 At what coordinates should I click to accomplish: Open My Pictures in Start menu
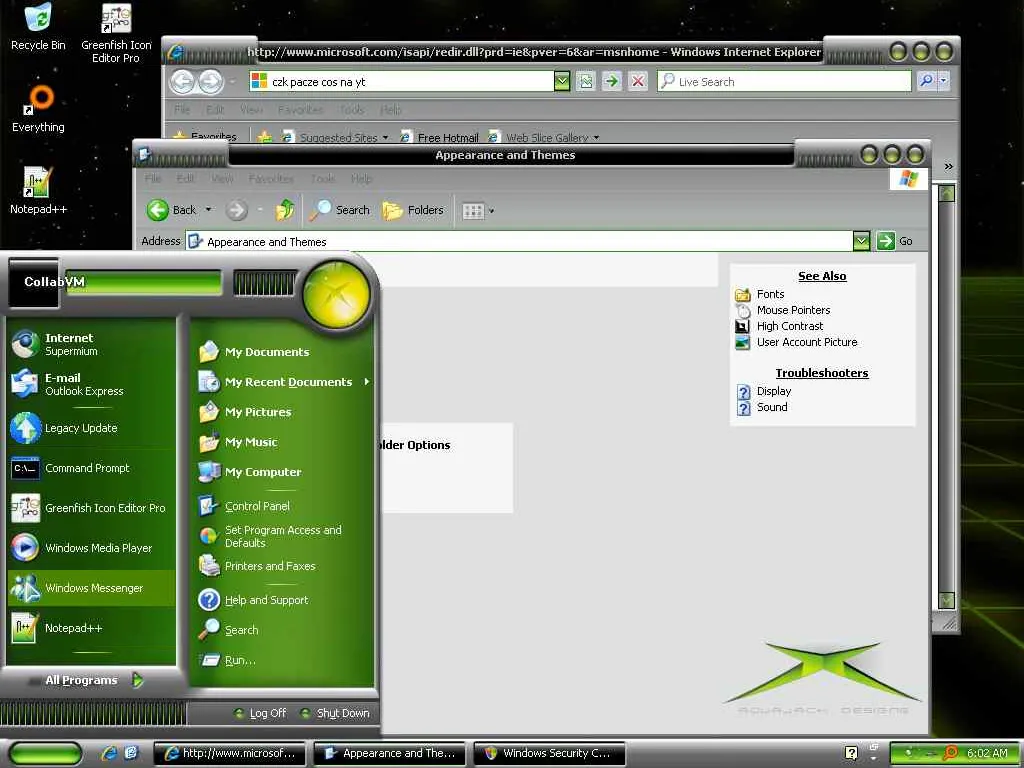click(x=283, y=412)
